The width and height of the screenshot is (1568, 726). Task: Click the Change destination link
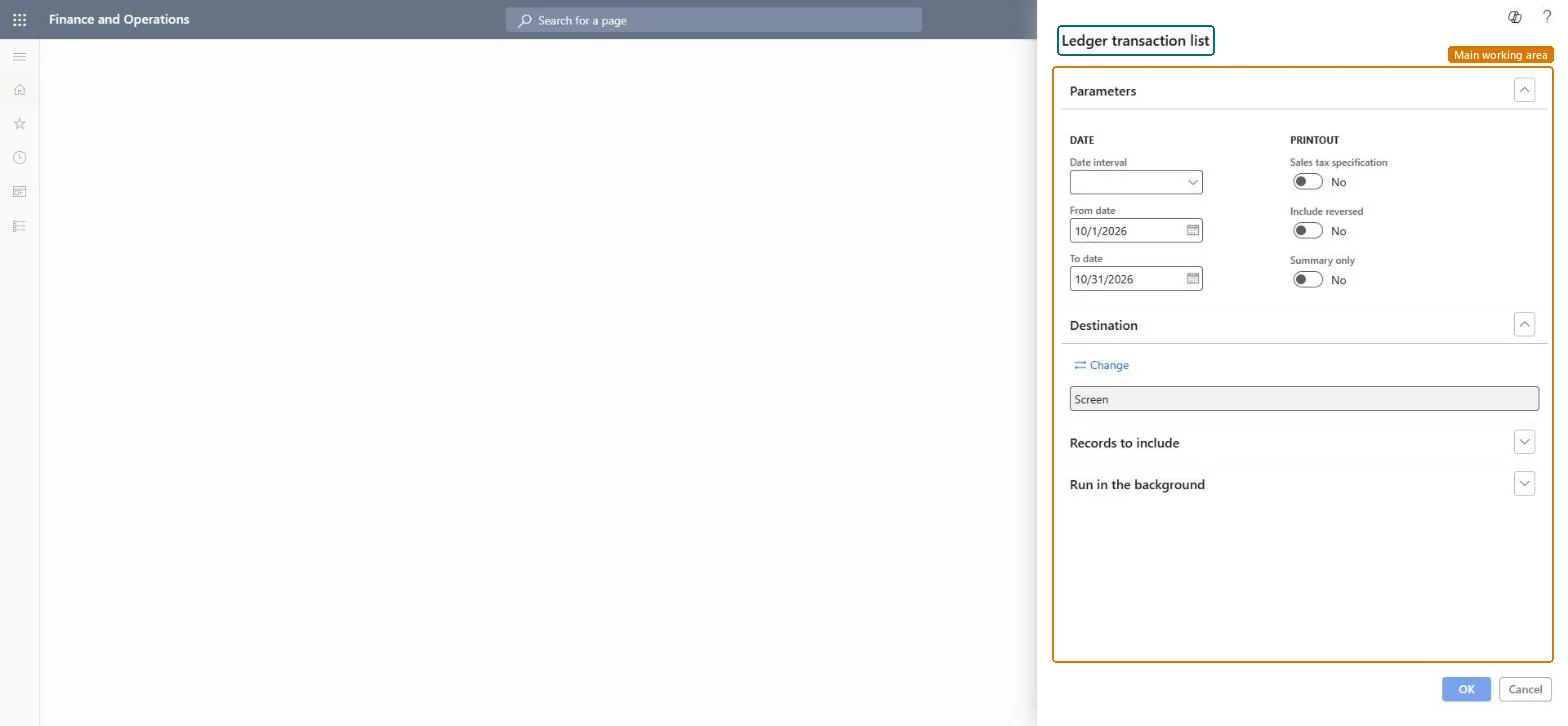(1101, 365)
